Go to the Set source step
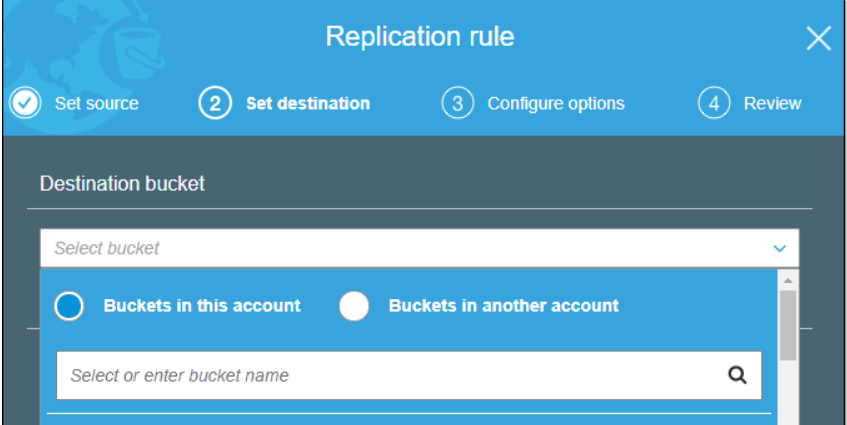Screen dimensions: 847x425 [96, 103]
